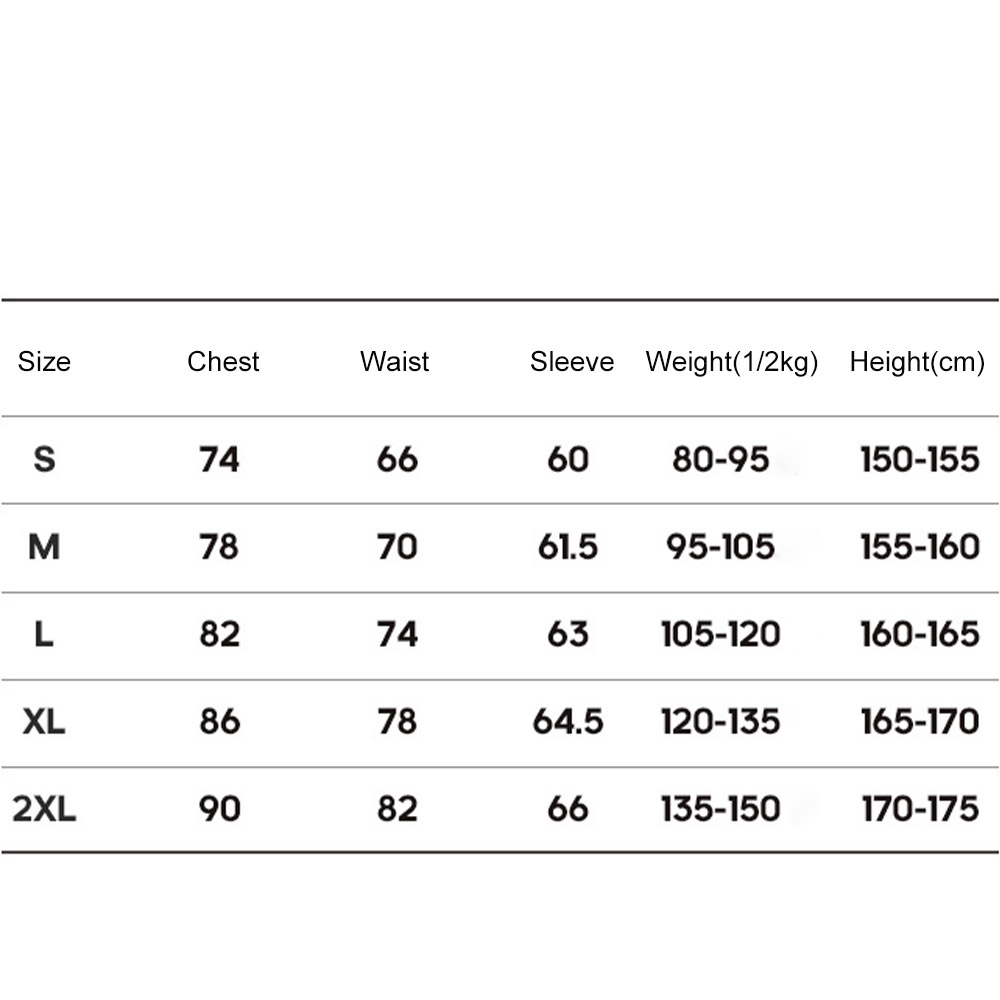Click the Chest column header
The width and height of the screenshot is (1000, 1000).
tap(223, 362)
